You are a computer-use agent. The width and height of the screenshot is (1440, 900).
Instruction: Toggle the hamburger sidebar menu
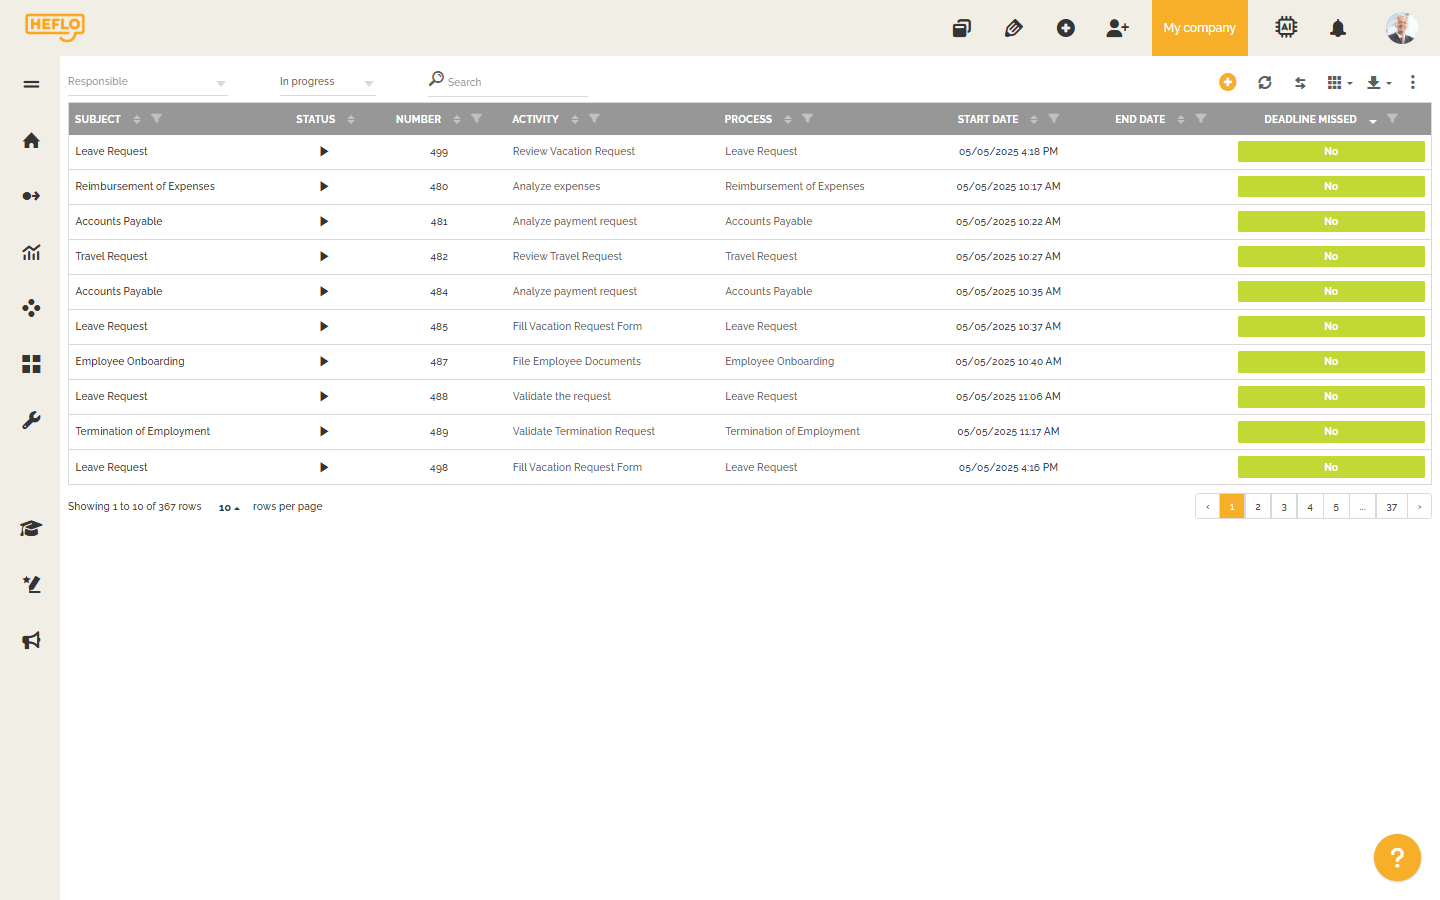[31, 84]
